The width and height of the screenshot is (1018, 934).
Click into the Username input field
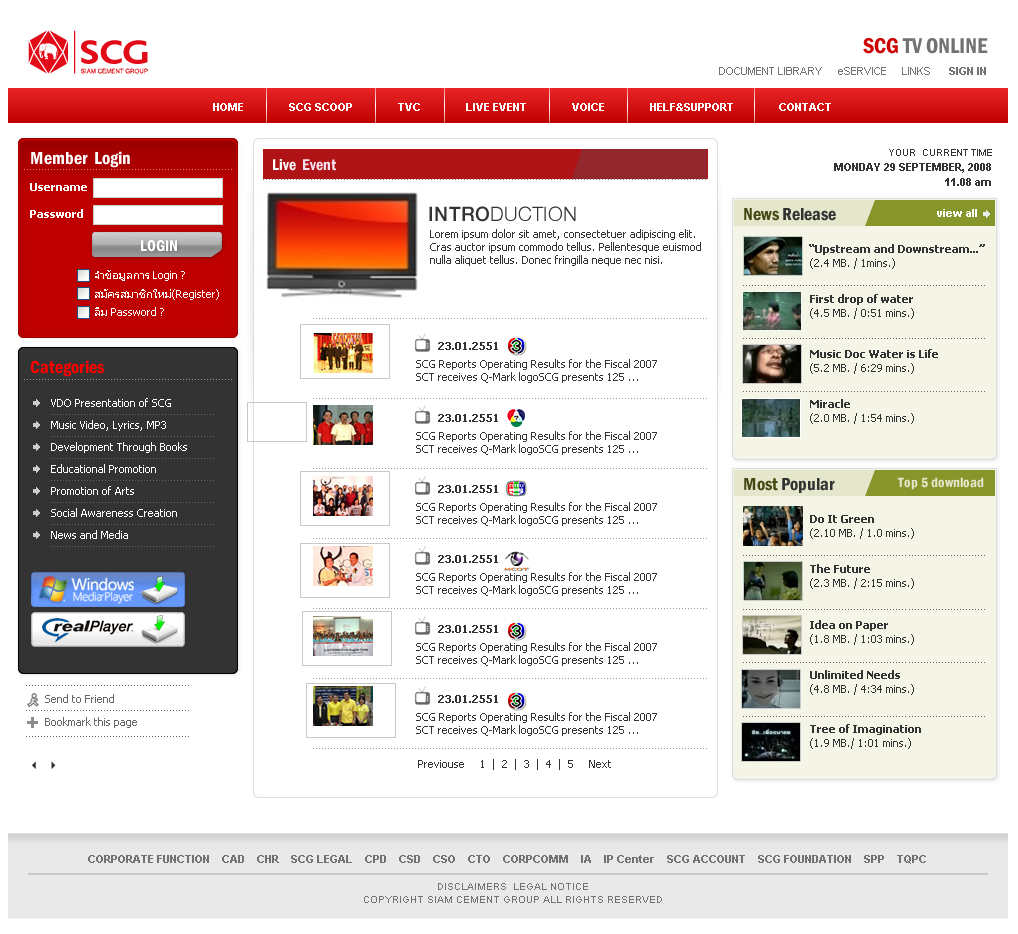[x=158, y=188]
